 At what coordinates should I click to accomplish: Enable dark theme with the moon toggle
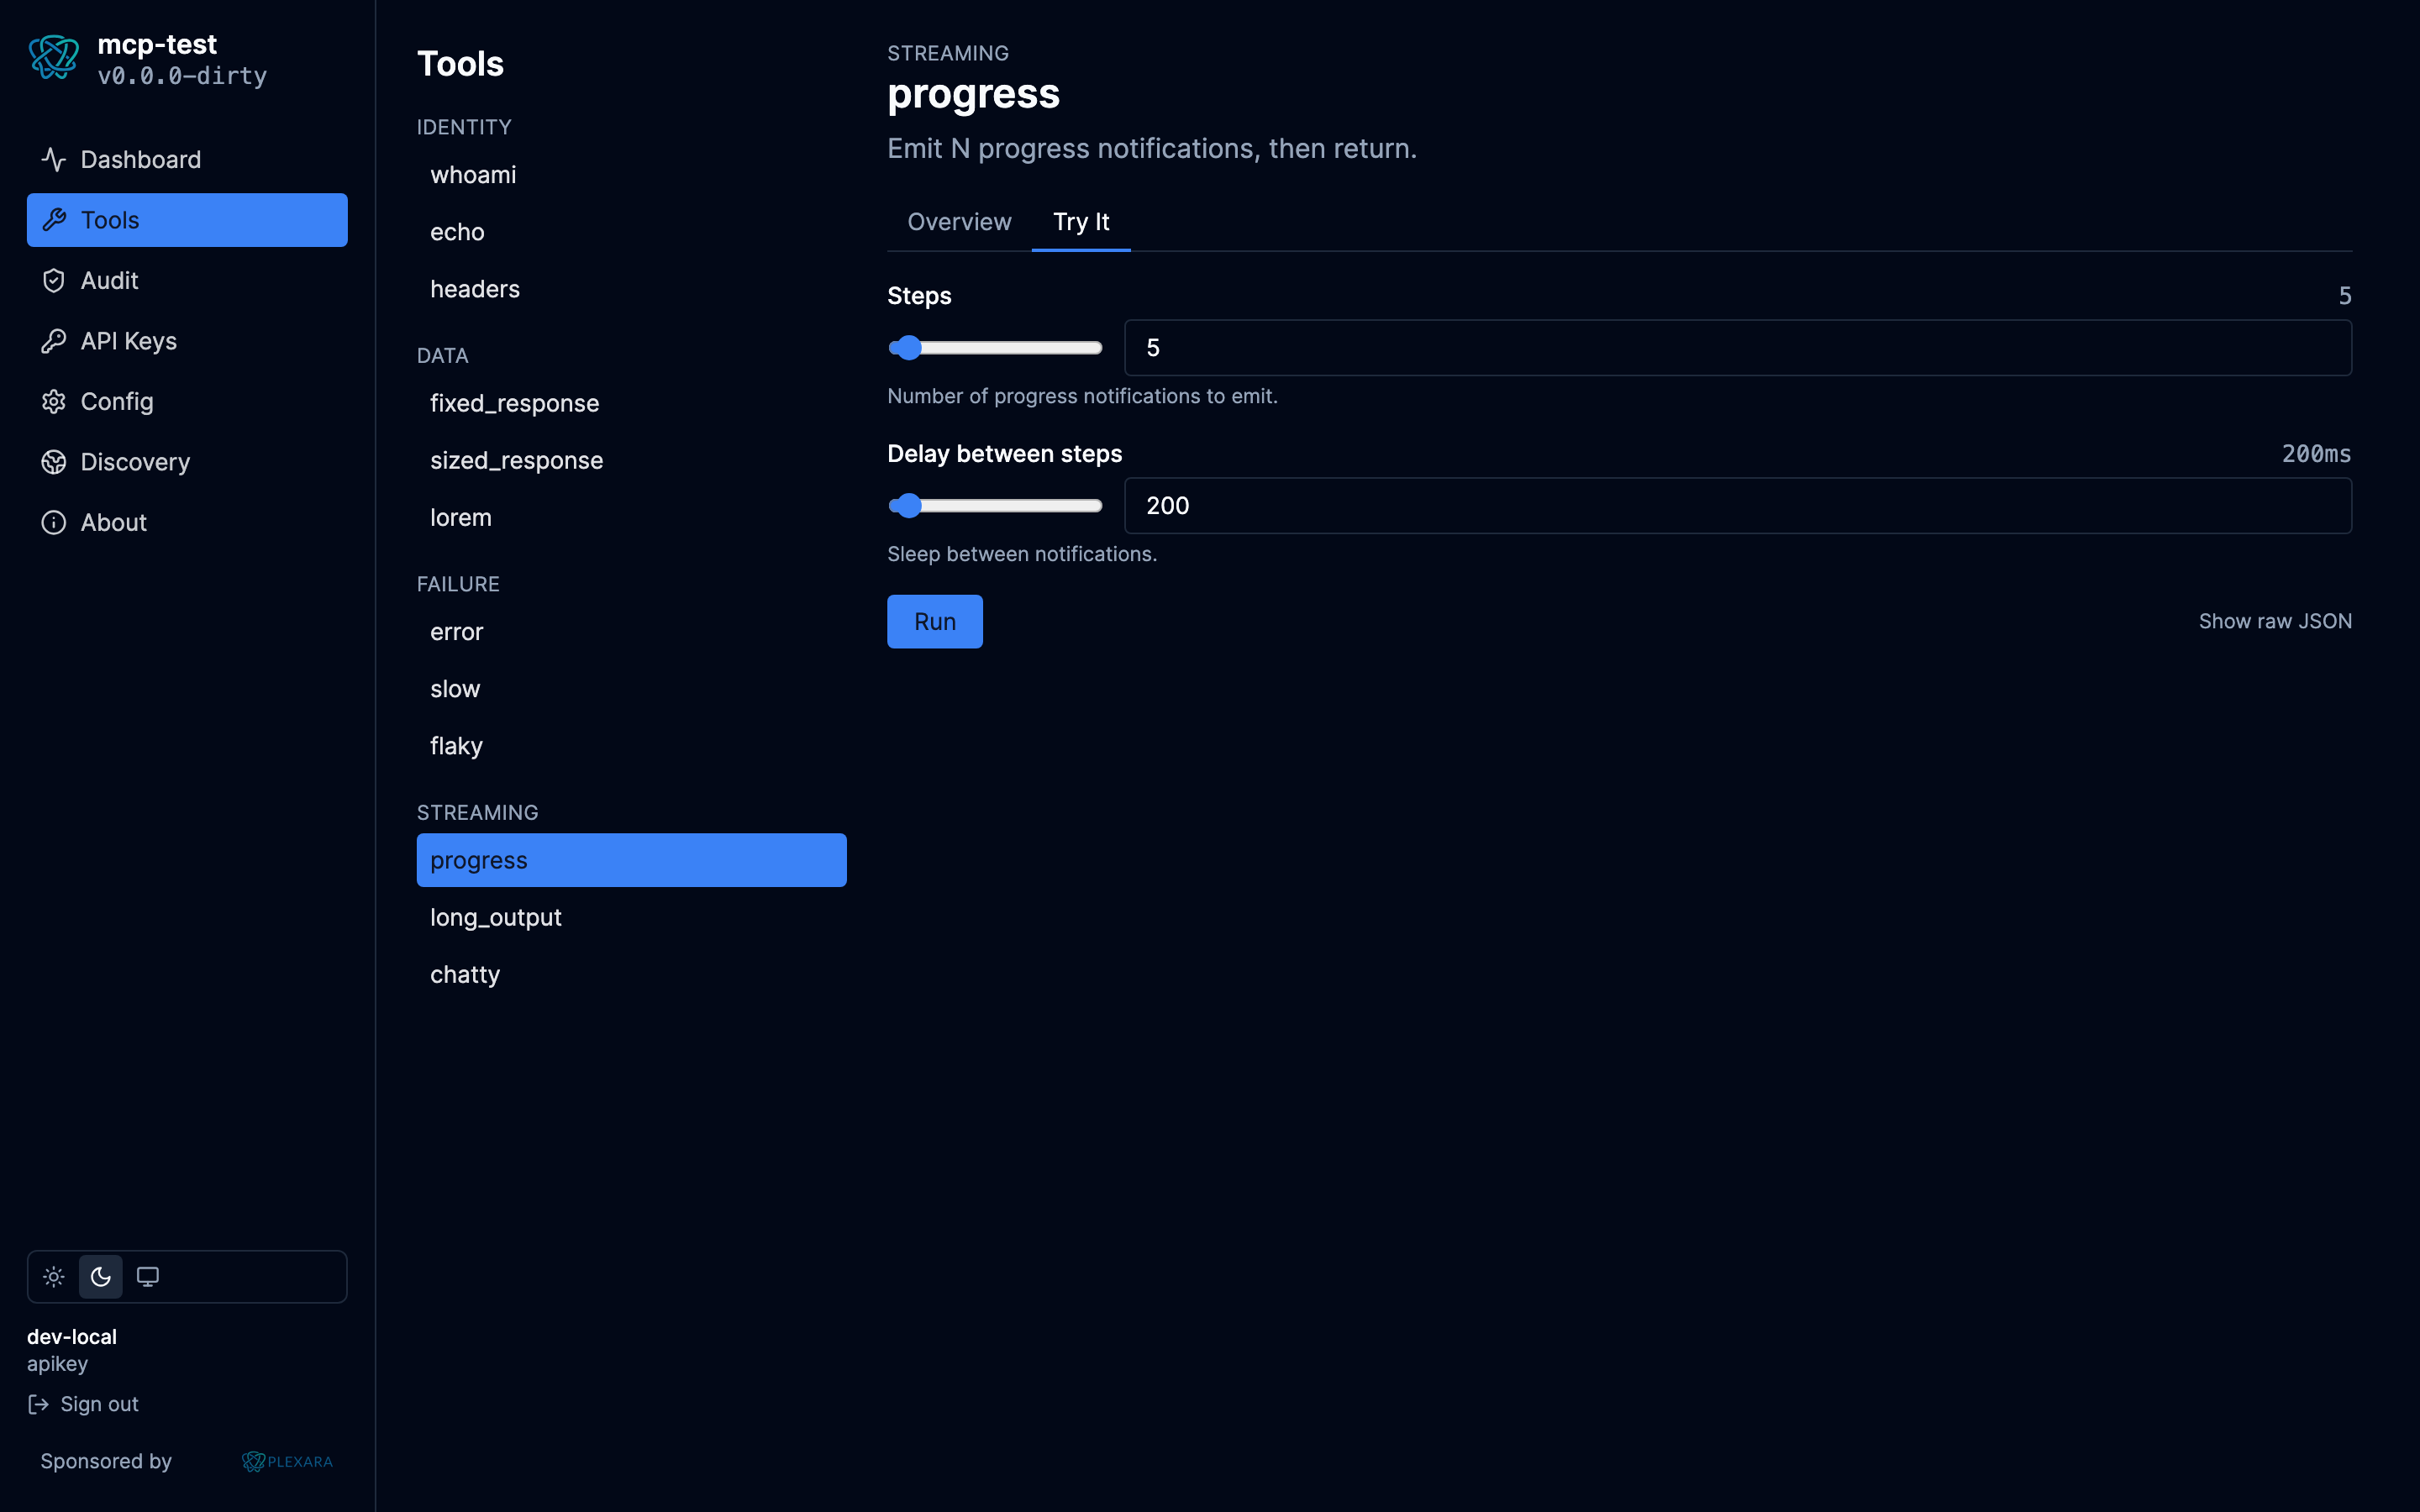[100, 1276]
